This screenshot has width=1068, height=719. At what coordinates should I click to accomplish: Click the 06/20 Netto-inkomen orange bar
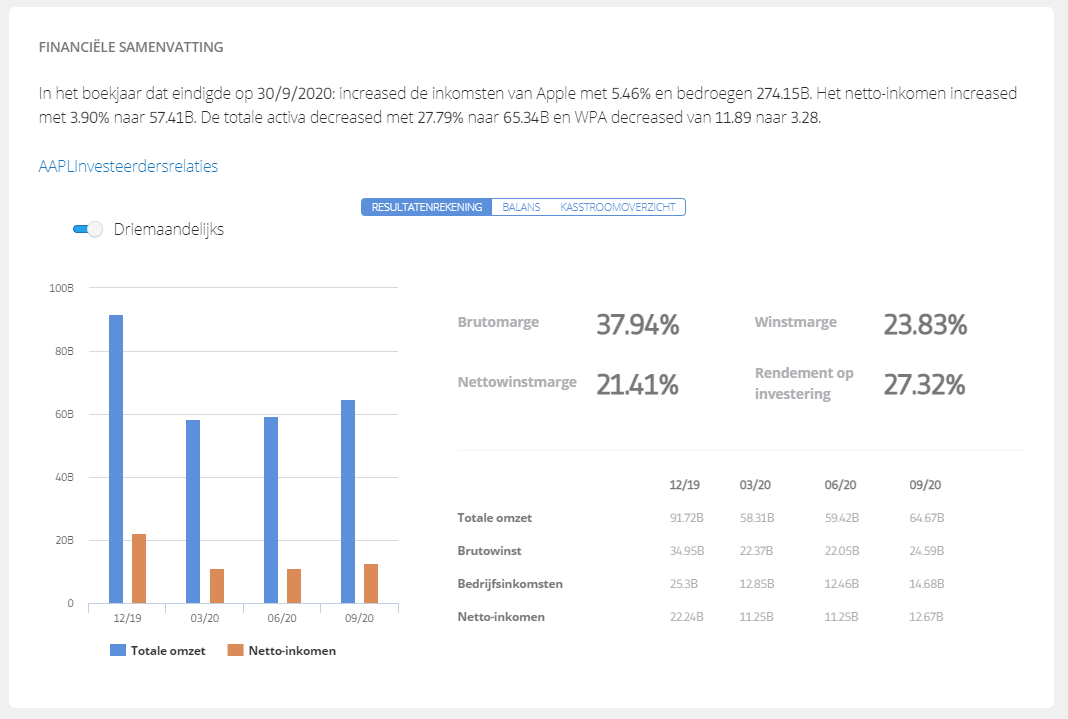pyautogui.click(x=294, y=586)
